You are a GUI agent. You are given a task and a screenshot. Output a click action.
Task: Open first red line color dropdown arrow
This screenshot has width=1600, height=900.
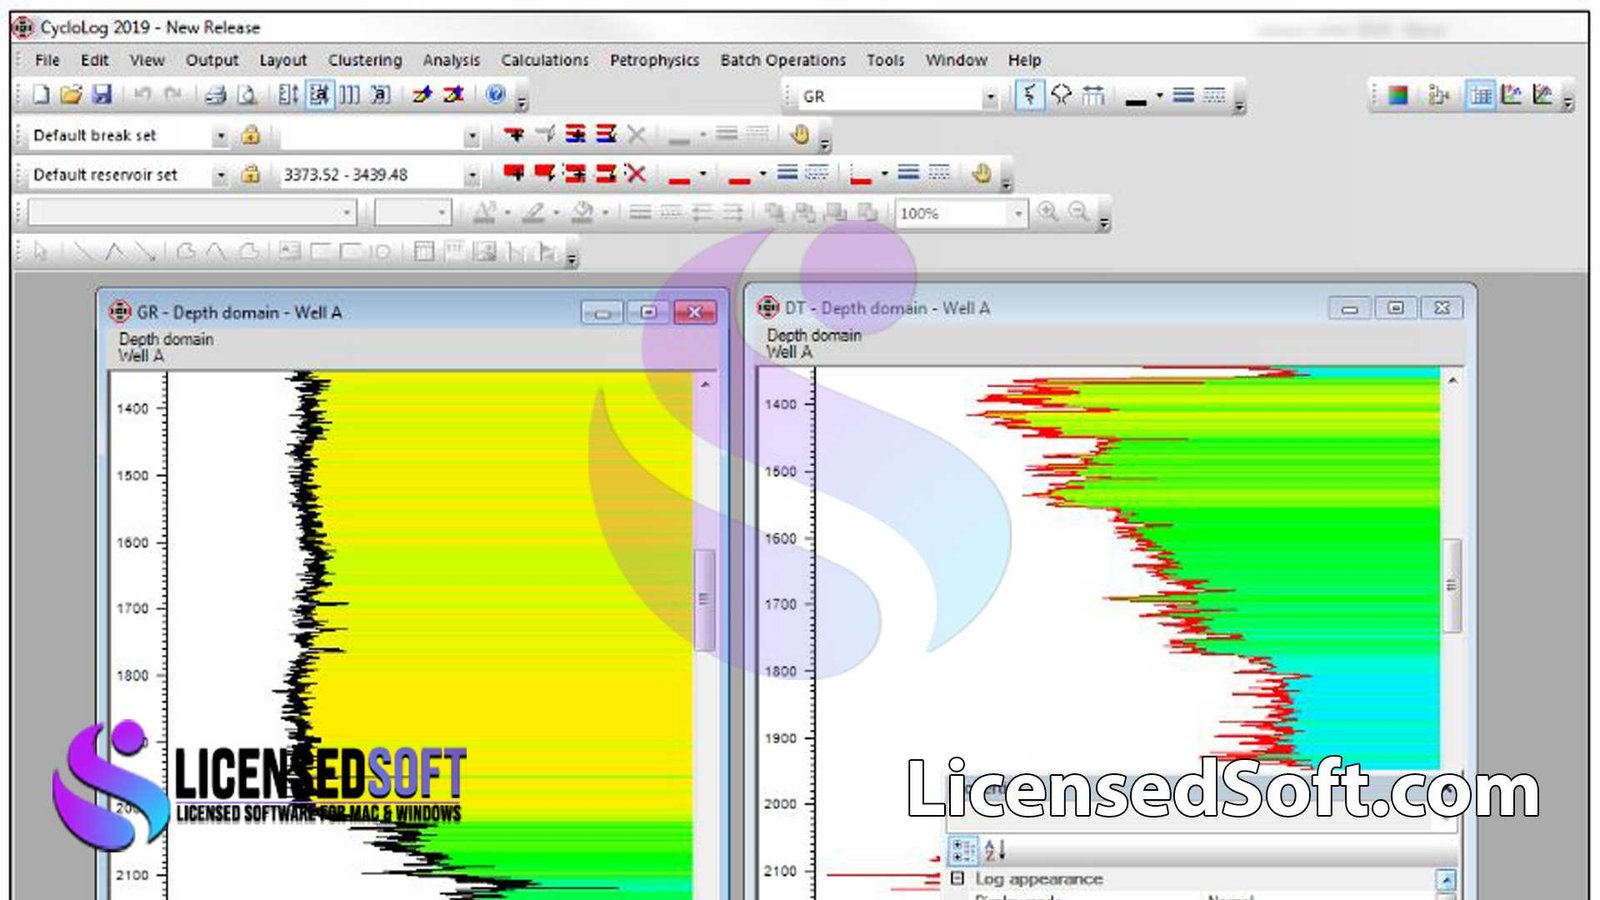(702, 174)
